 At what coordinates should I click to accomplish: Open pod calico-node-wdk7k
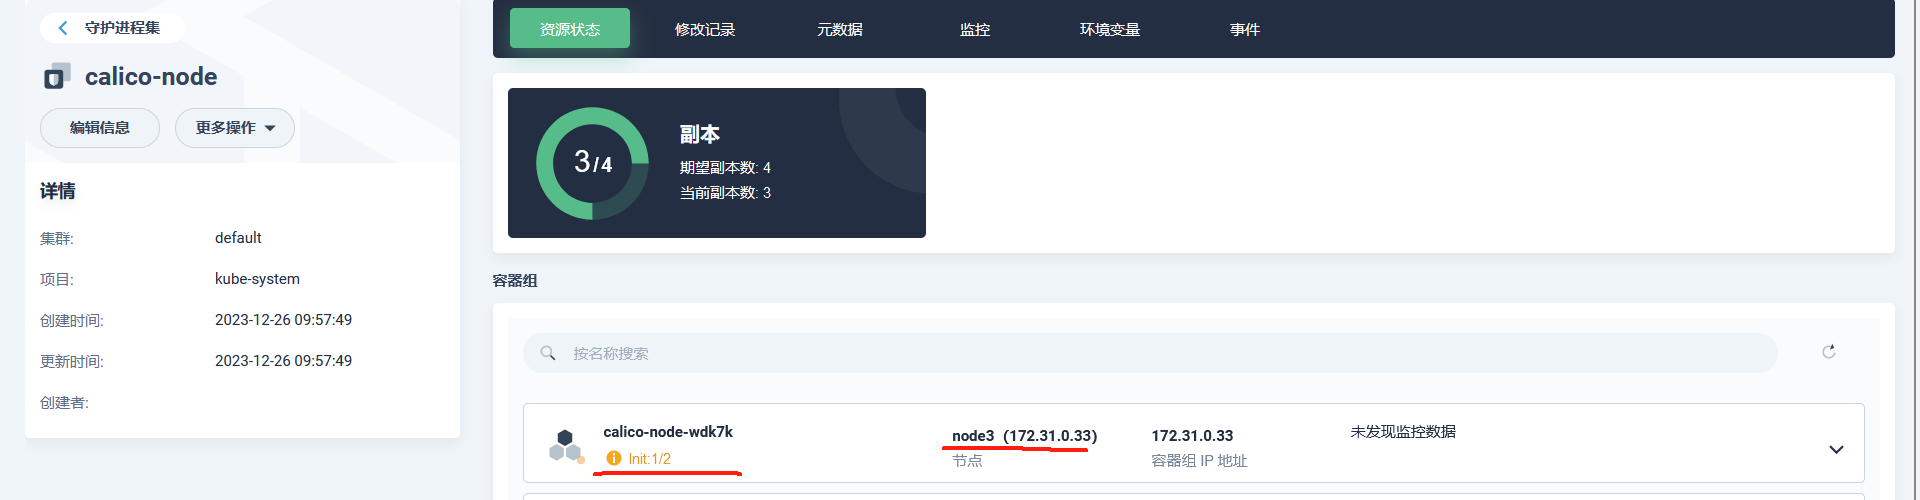coord(668,432)
